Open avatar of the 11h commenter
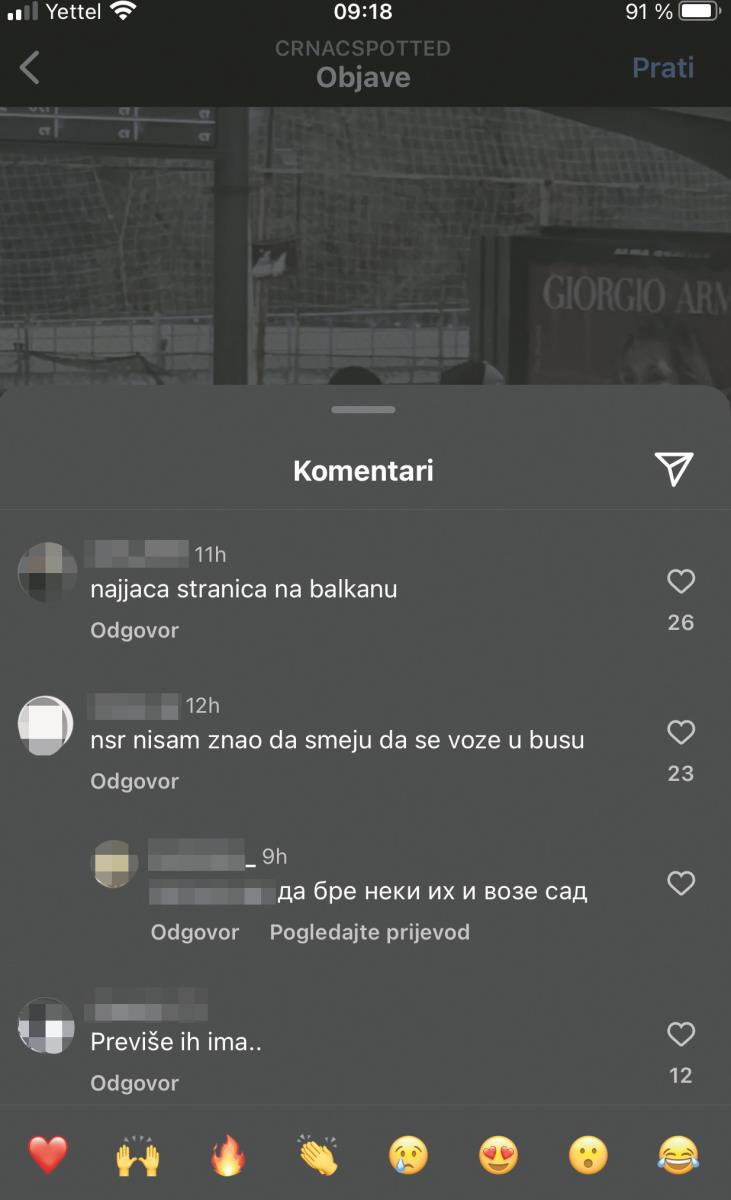731x1200 pixels. click(47, 572)
